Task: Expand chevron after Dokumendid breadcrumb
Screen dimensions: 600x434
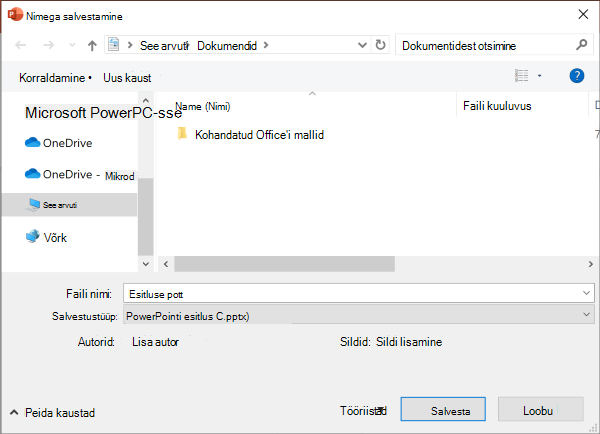Action: pos(266,46)
